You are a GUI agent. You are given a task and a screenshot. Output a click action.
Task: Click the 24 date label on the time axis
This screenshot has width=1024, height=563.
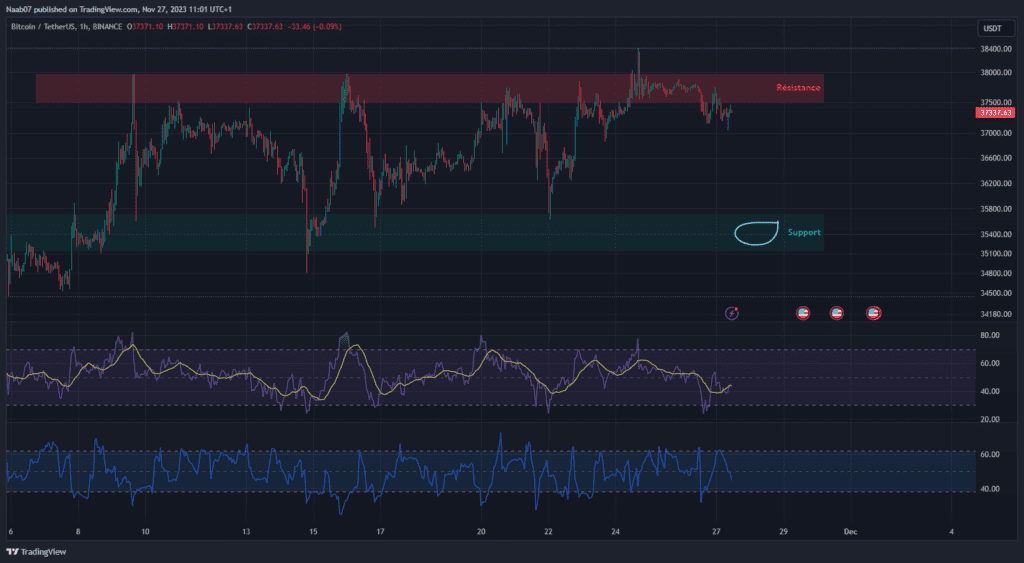[x=616, y=532]
